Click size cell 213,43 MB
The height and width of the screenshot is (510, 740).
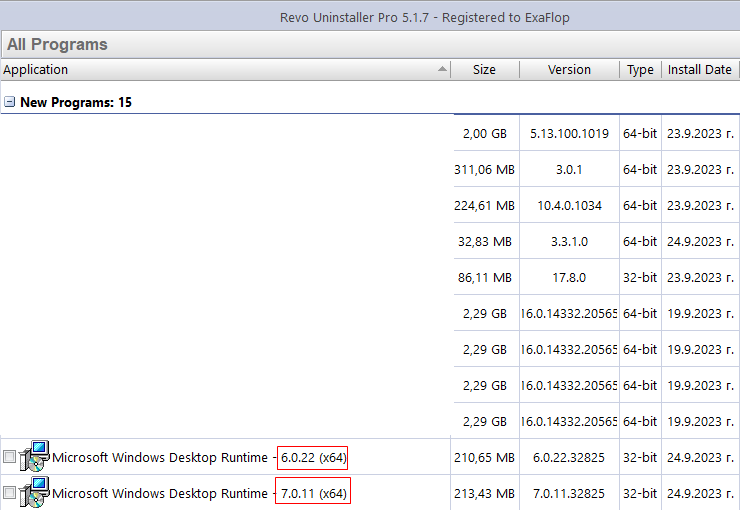pos(485,493)
